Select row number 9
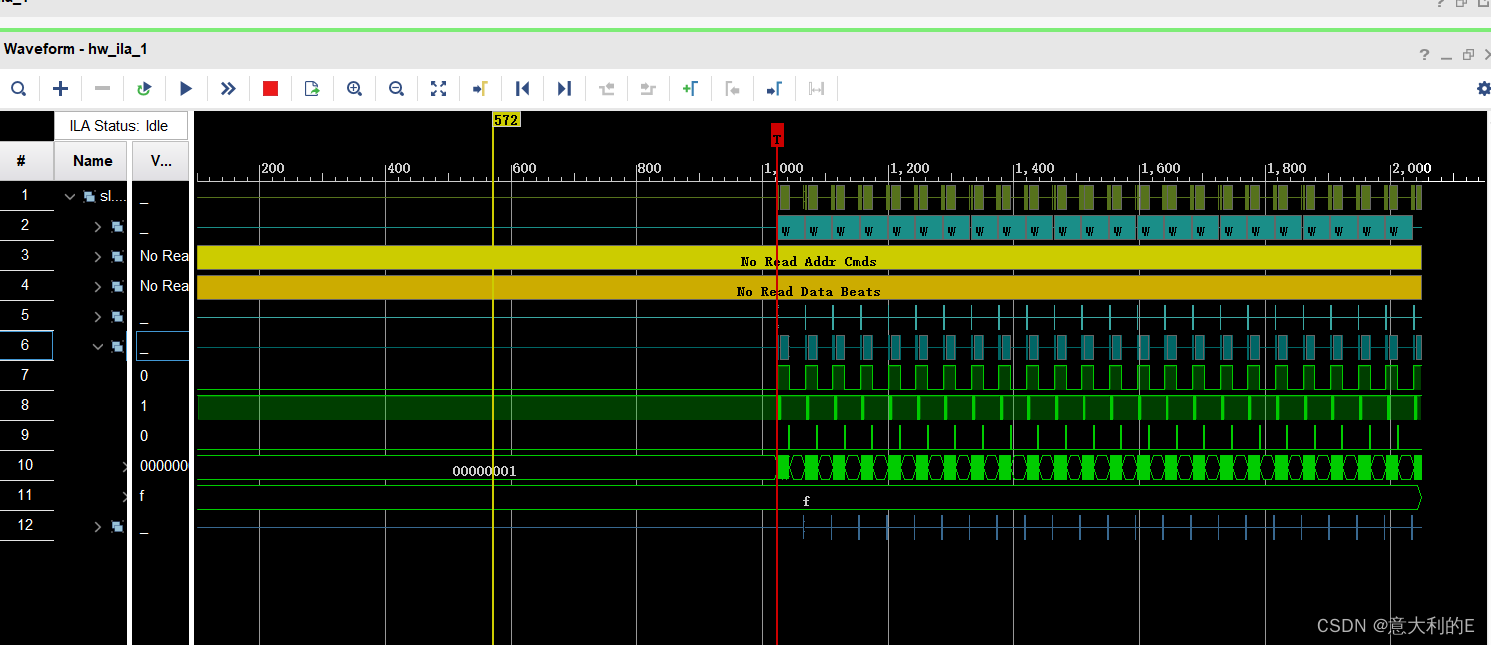 click(25, 435)
